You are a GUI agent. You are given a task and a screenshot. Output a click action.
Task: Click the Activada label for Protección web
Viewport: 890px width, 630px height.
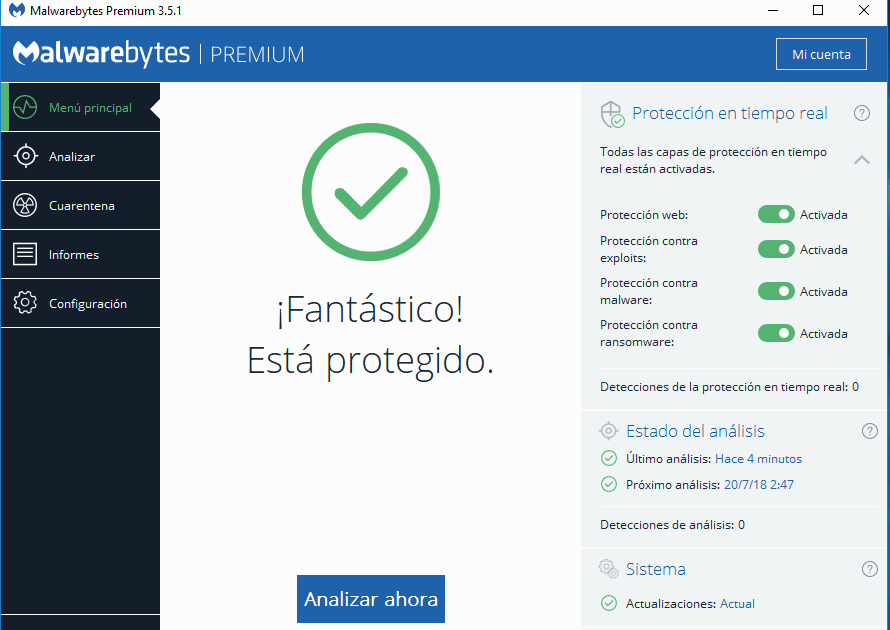(824, 215)
